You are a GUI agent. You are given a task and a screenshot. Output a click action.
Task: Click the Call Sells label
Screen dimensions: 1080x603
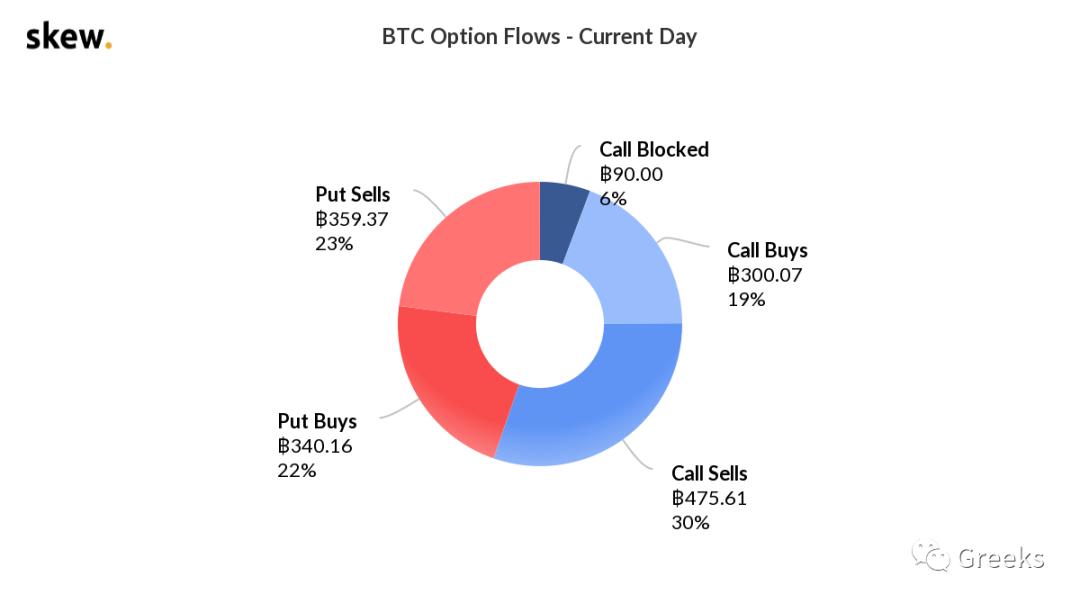709,474
